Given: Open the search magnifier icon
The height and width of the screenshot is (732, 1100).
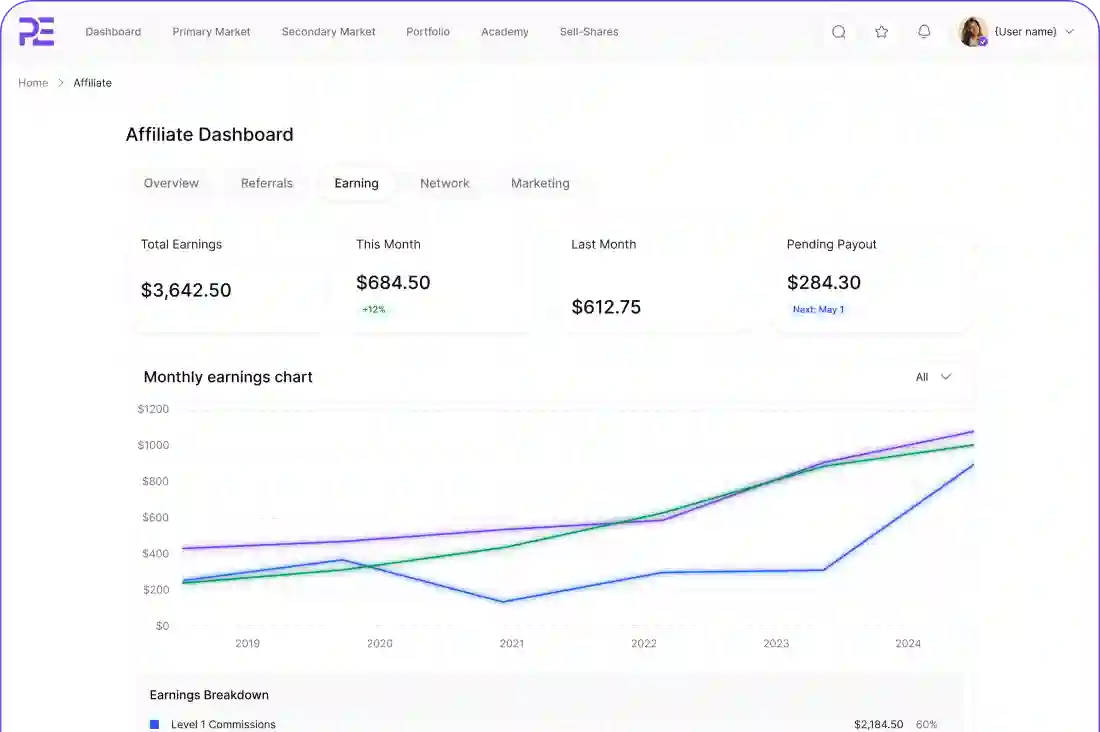Looking at the screenshot, I should [838, 32].
